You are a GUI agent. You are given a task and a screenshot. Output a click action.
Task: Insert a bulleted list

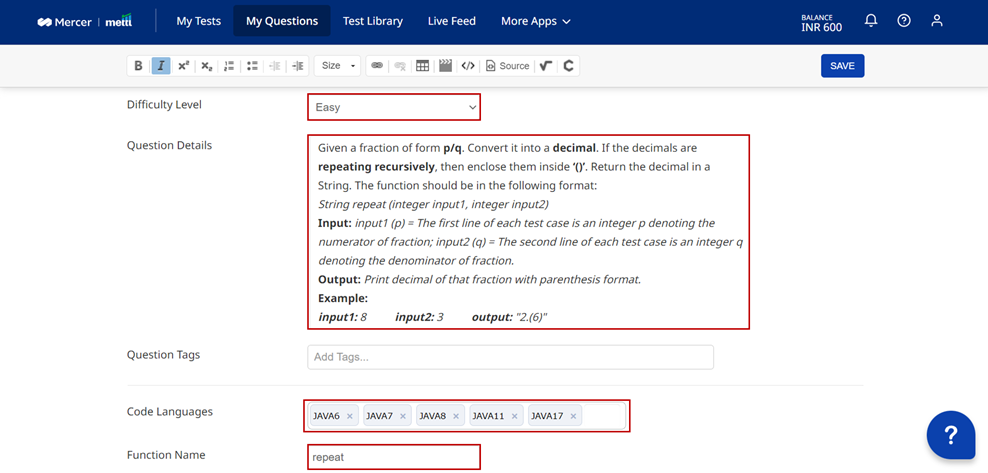[252, 66]
